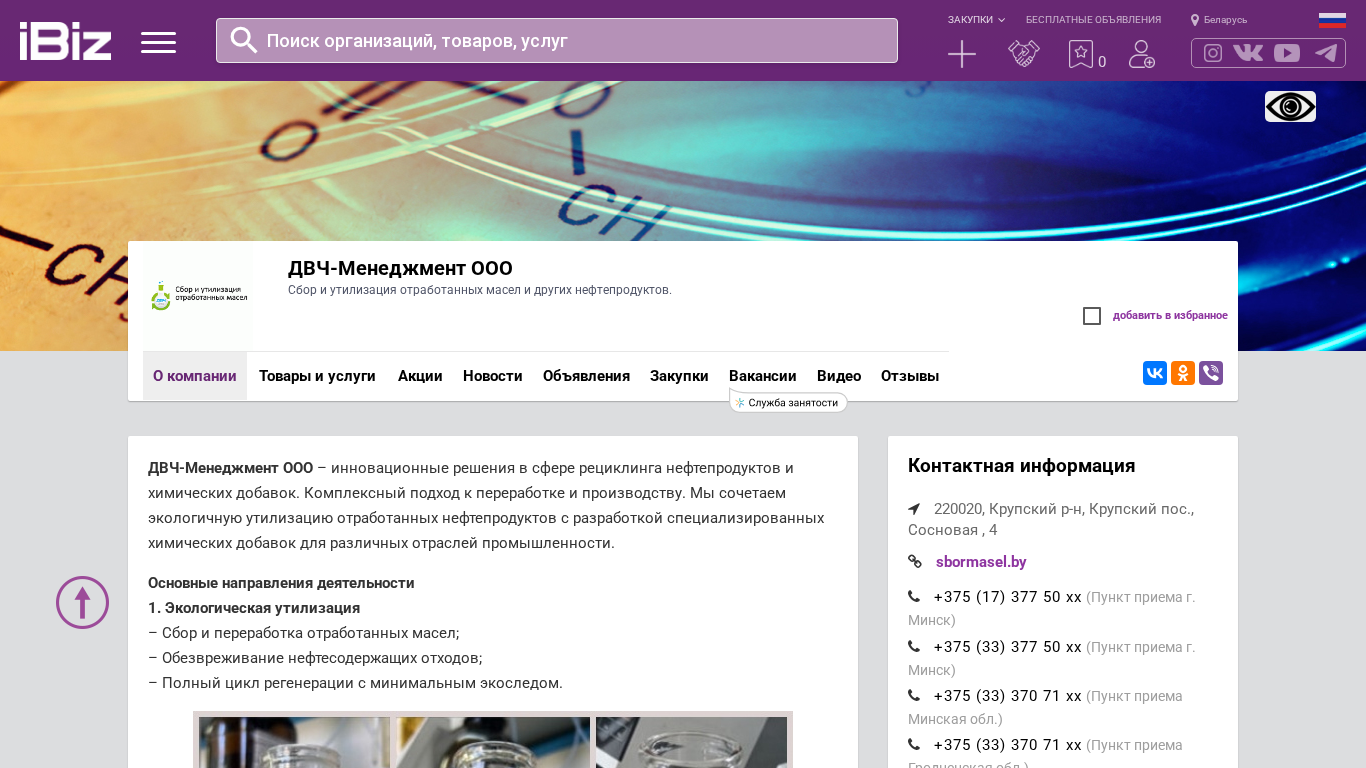The width and height of the screenshot is (1366, 768).
Task: Visit the sbormasel.by website link
Action: (981, 562)
